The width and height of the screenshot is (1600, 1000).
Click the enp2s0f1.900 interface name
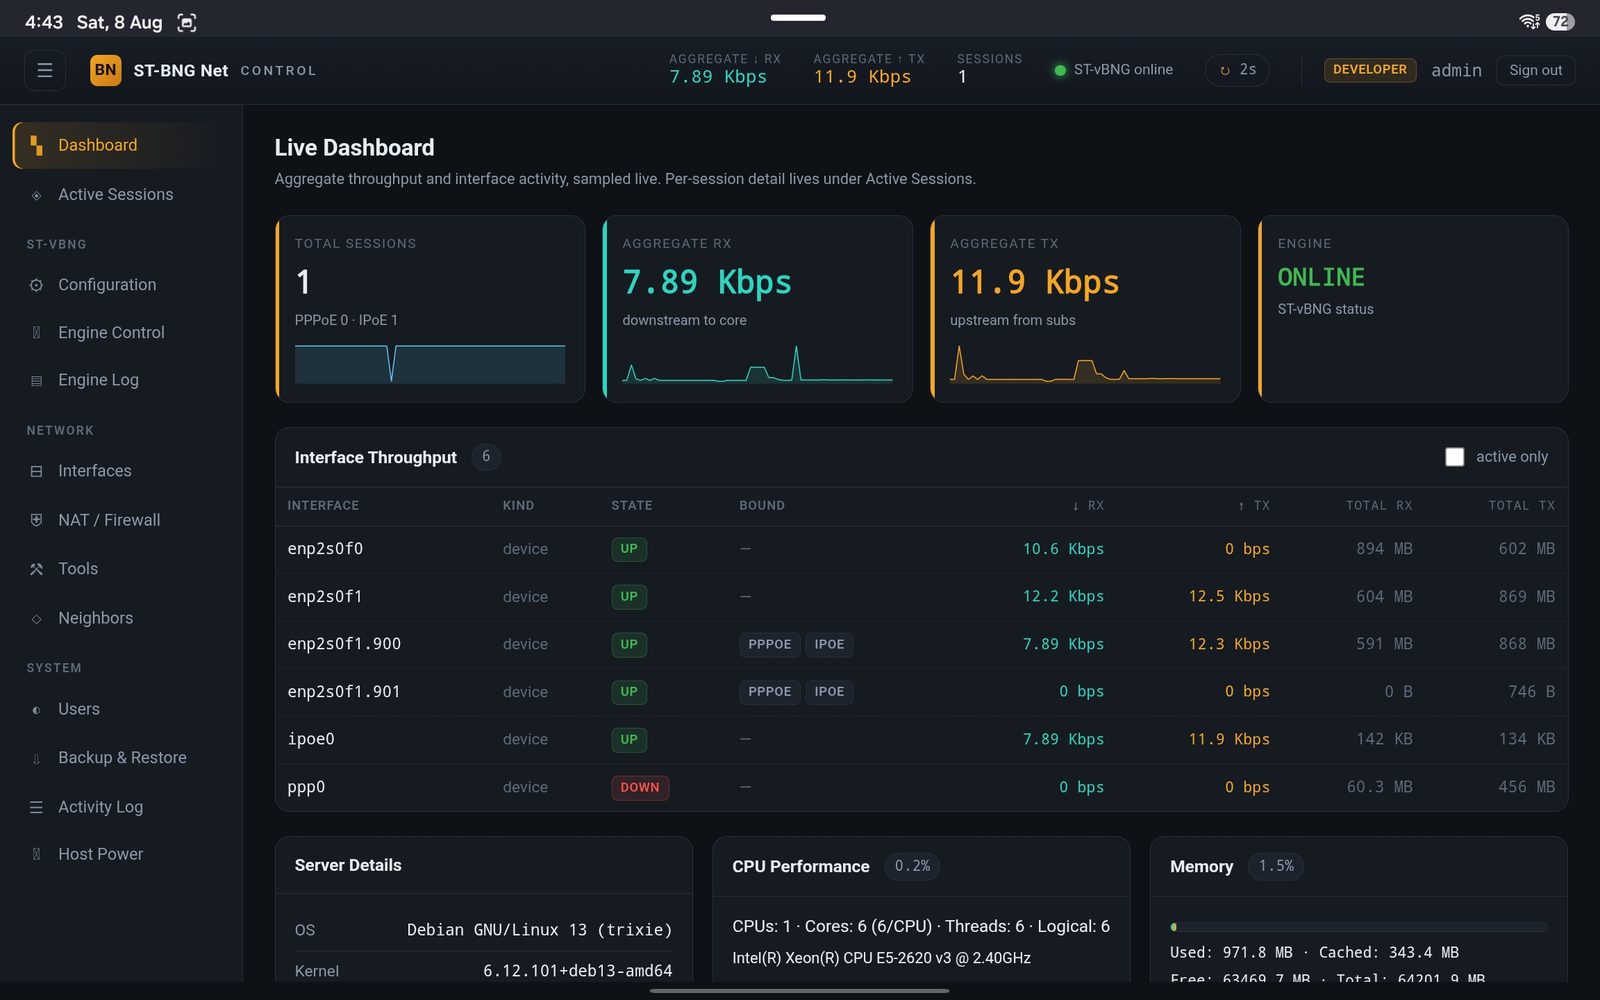[344, 644]
